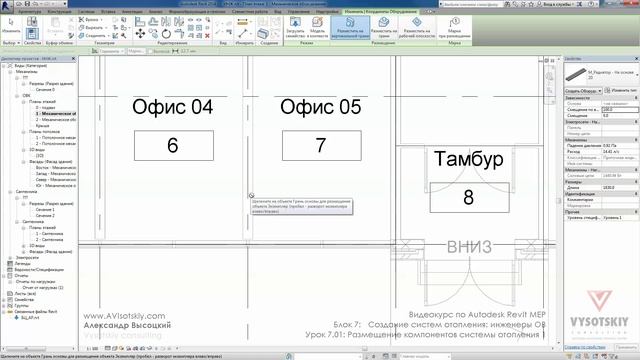
Task: Expand the Группы node in project browser
Action: 4,306
